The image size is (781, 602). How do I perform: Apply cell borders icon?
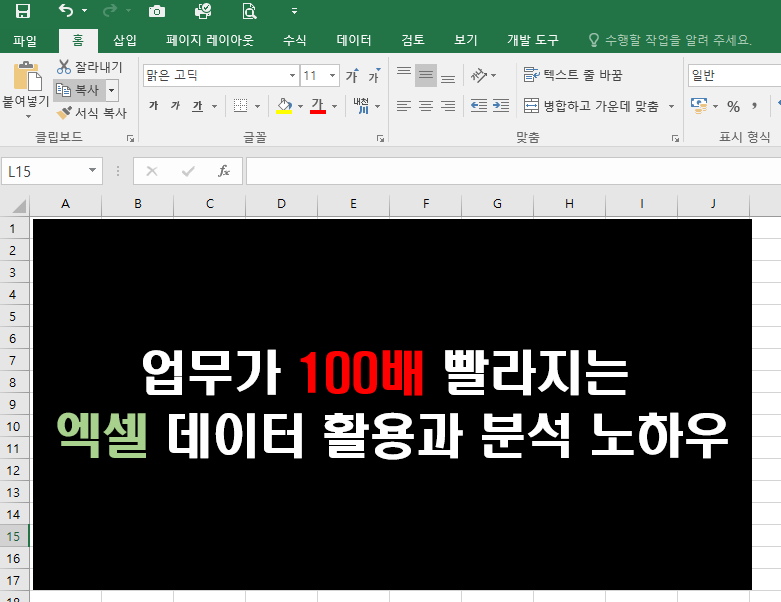(x=241, y=106)
